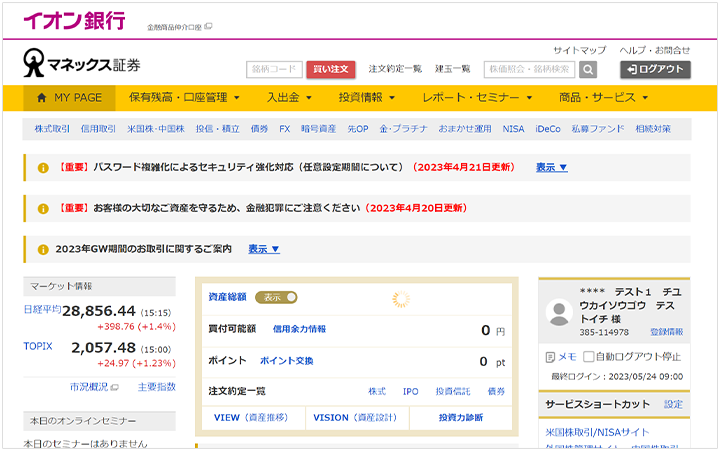Open おまかせ運用 in sub navigation
The image size is (720, 450).
point(465,129)
